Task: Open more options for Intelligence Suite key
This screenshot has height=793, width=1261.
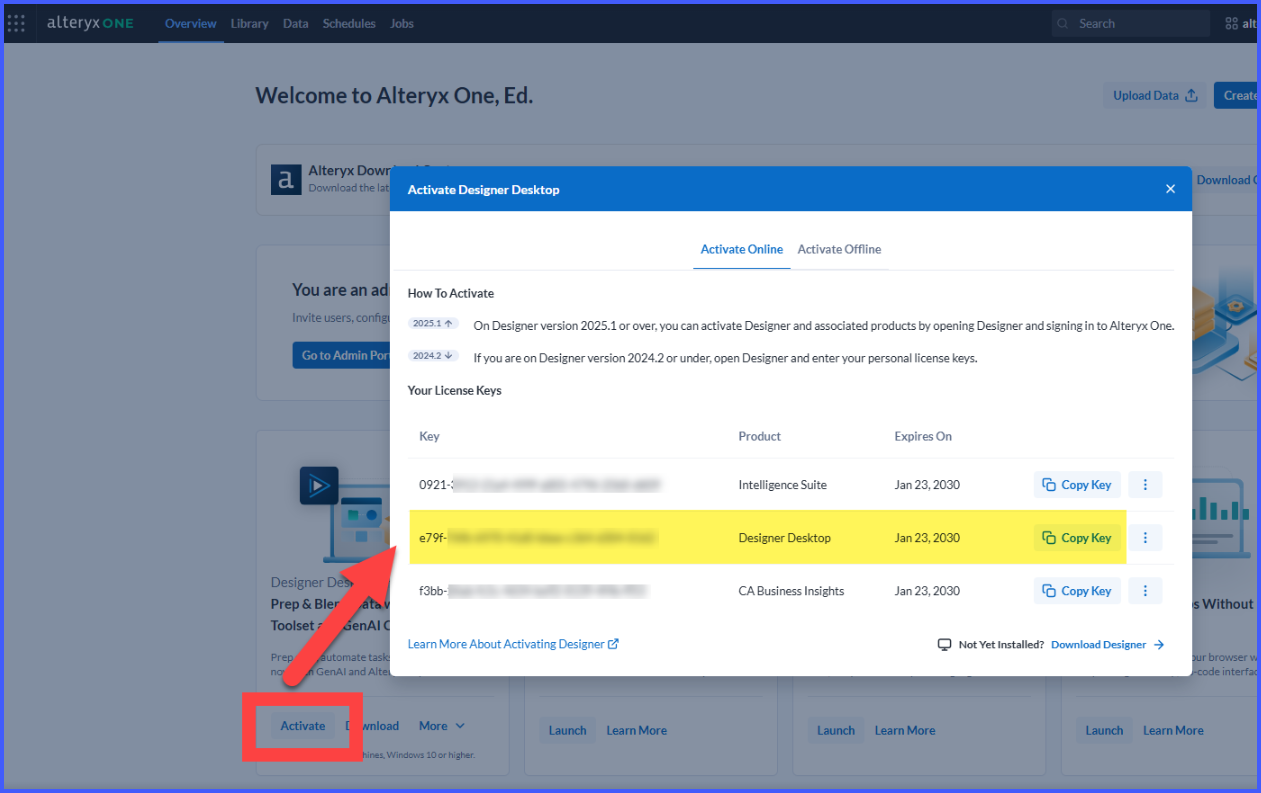Action: pos(1145,484)
